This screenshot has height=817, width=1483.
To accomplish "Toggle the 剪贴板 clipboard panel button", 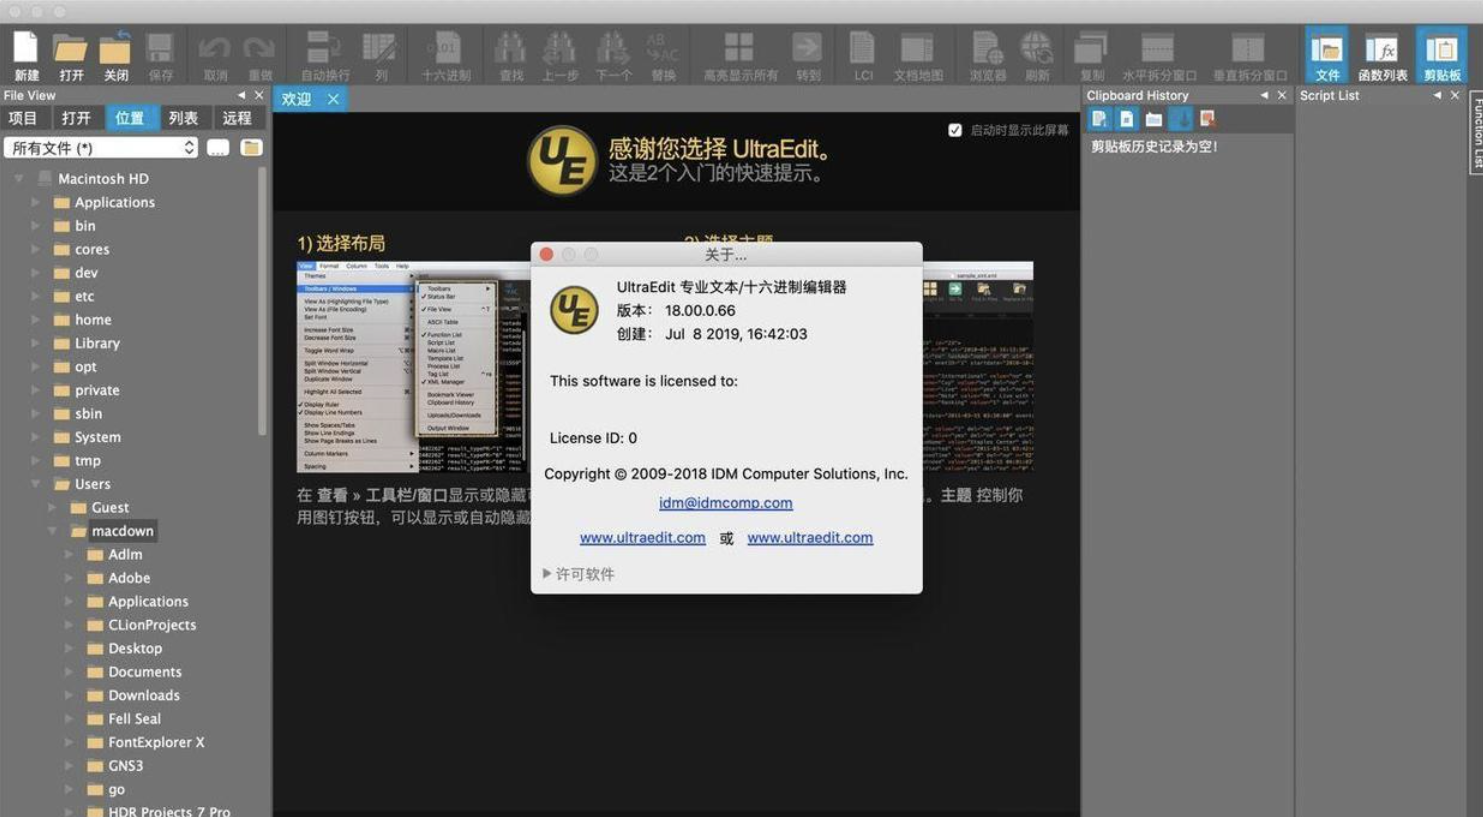I will (x=1442, y=55).
